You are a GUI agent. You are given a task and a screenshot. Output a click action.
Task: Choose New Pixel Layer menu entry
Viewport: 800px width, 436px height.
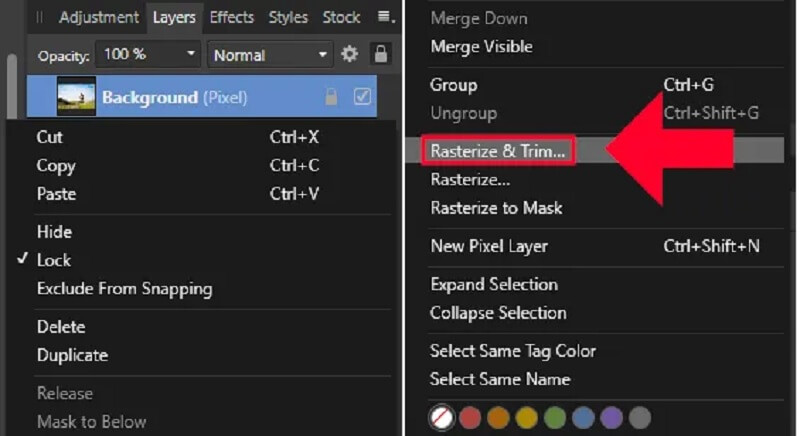pos(489,246)
